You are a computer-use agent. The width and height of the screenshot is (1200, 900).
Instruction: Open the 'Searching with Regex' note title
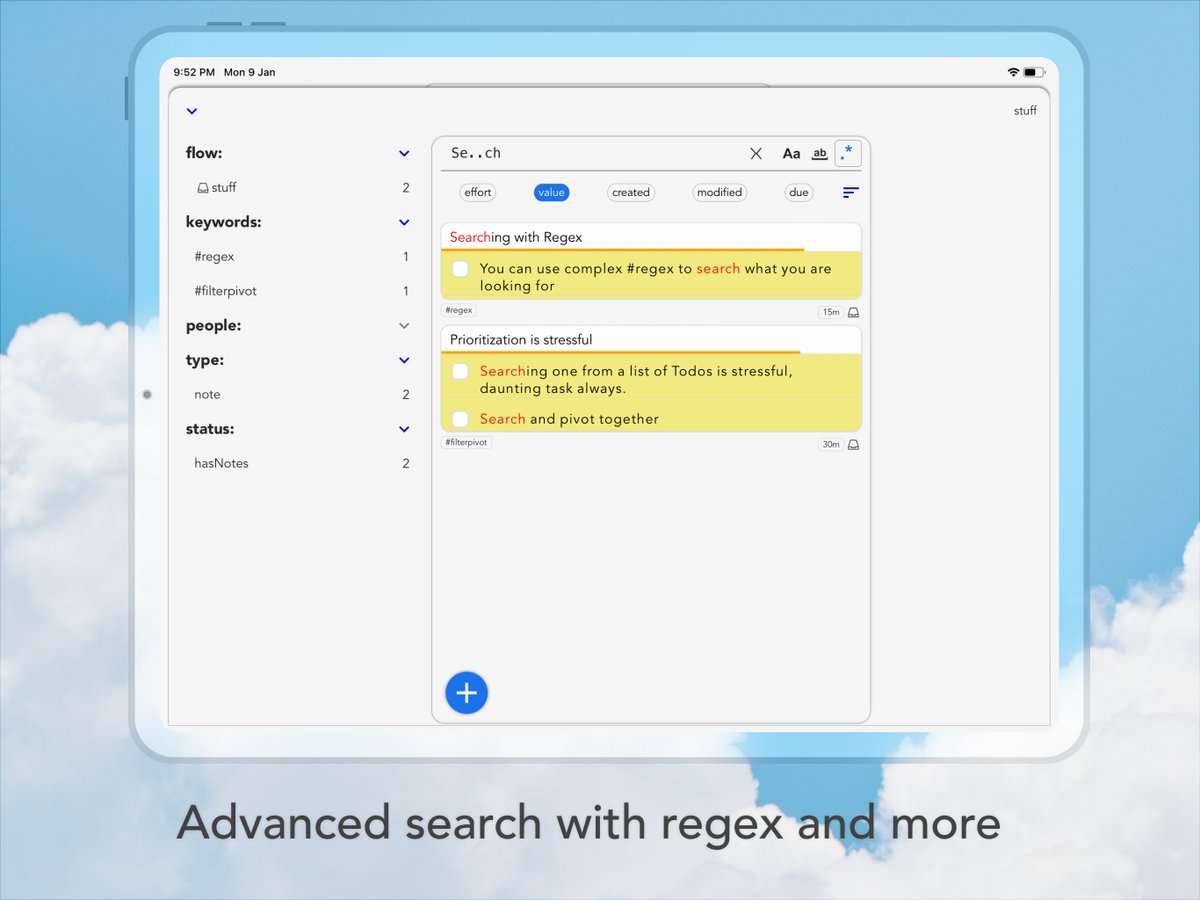tap(516, 237)
